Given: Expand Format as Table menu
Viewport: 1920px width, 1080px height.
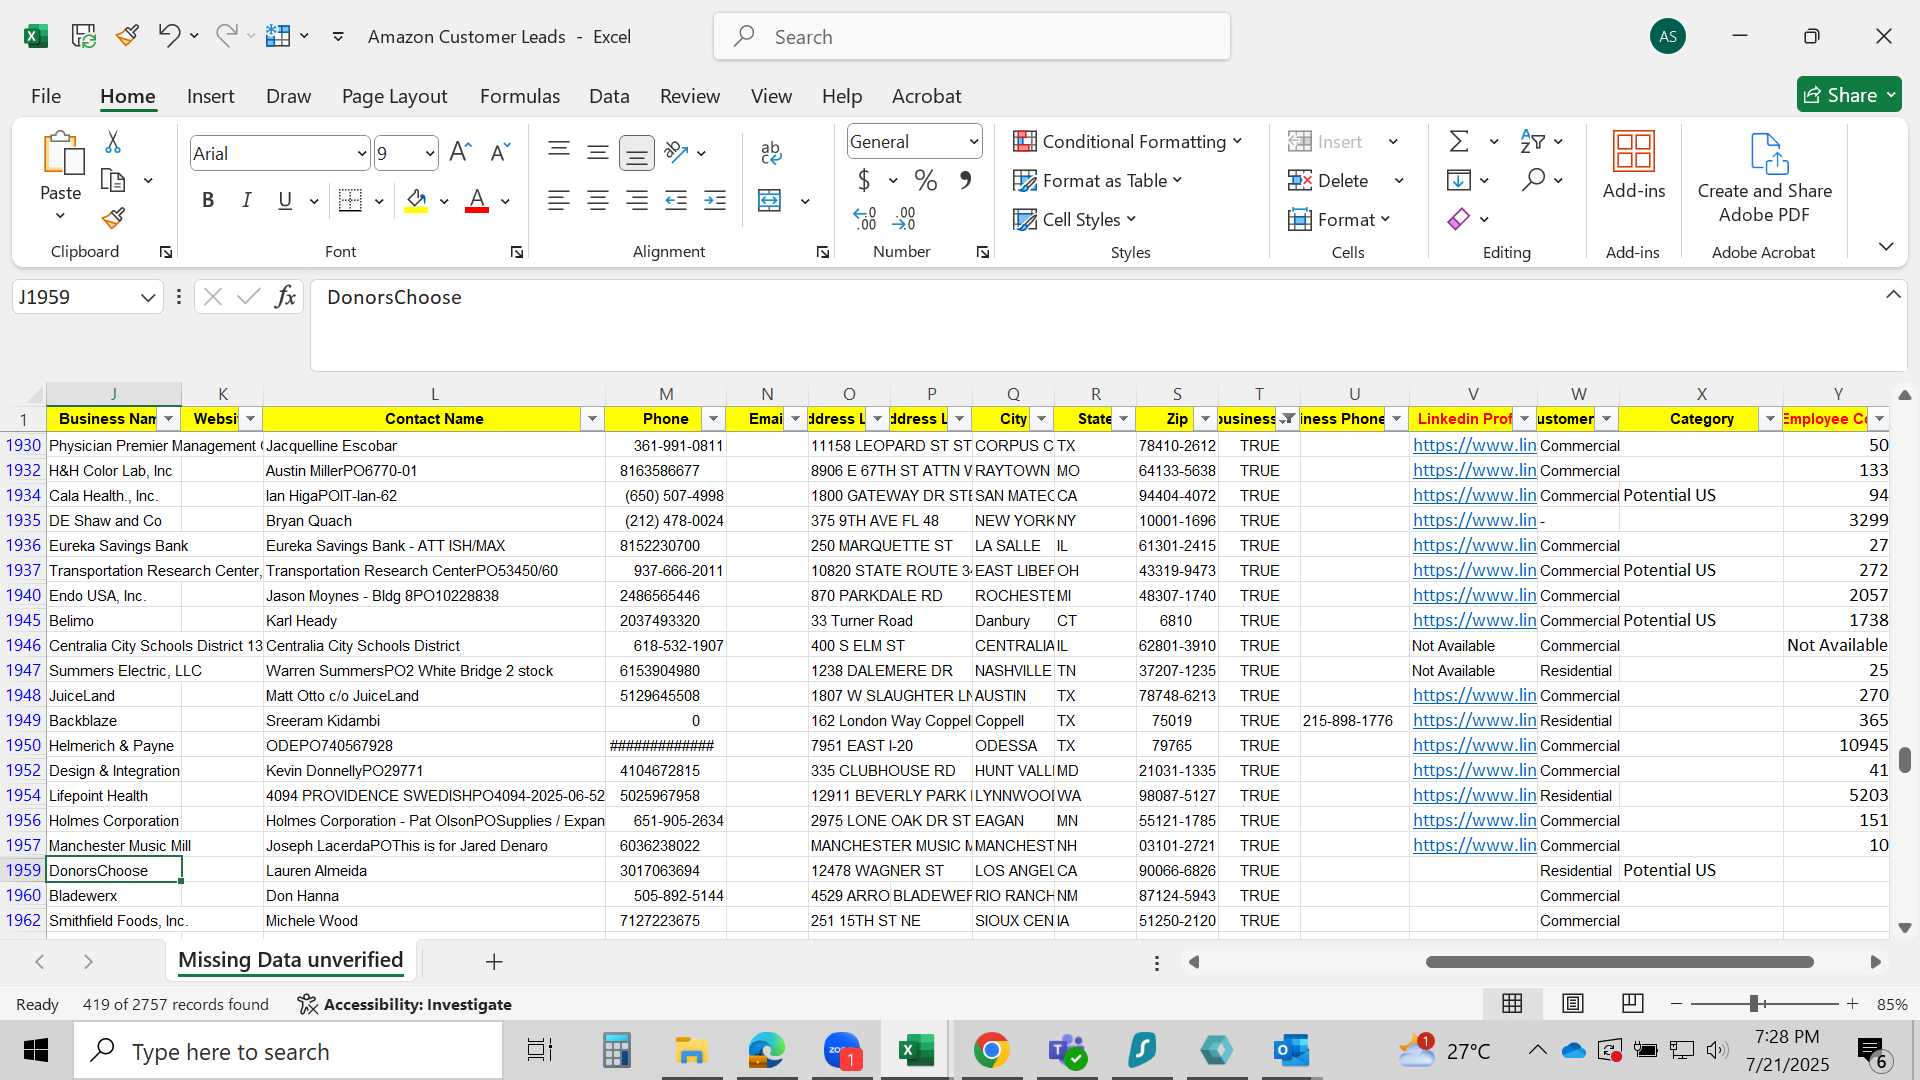Looking at the screenshot, I should tap(1098, 181).
